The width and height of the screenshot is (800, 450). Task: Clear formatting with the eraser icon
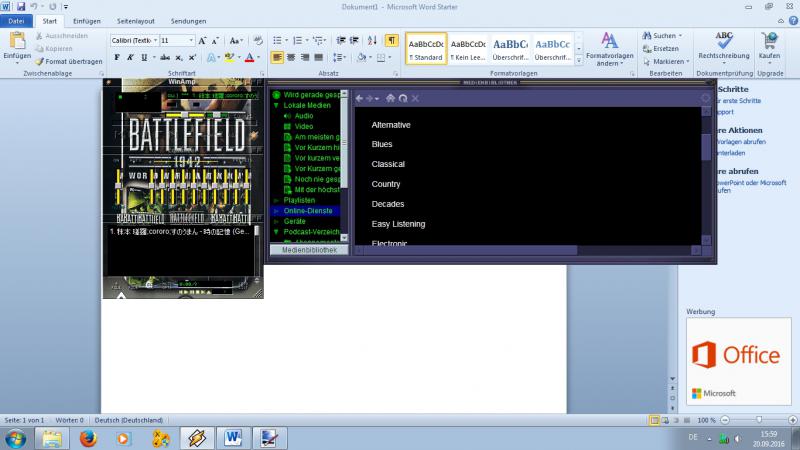pos(258,40)
